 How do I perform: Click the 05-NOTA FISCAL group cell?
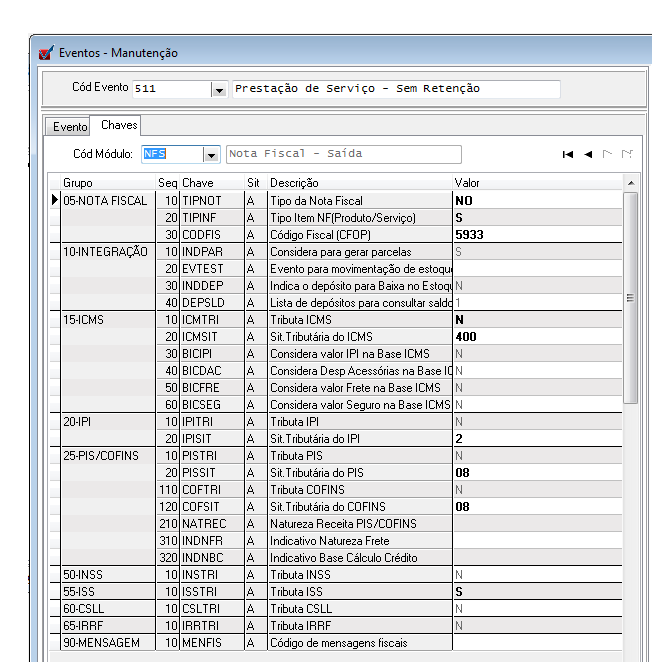click(105, 200)
